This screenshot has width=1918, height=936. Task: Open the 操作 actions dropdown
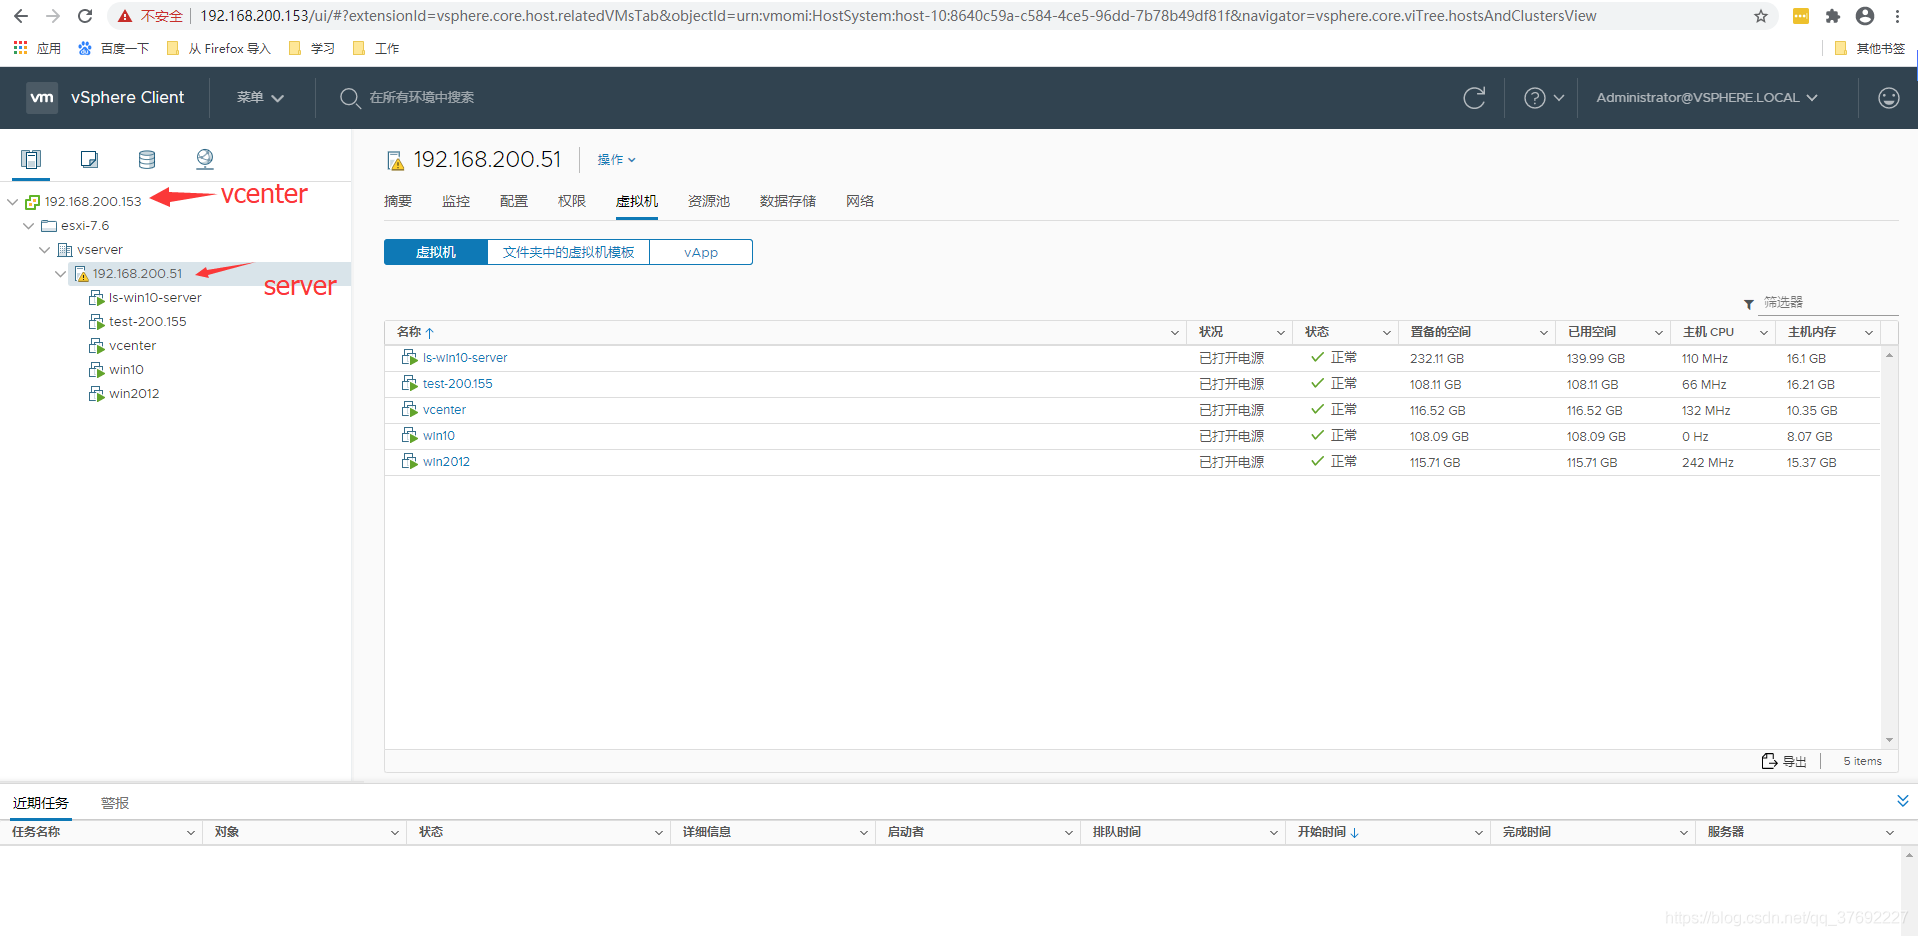click(x=616, y=159)
